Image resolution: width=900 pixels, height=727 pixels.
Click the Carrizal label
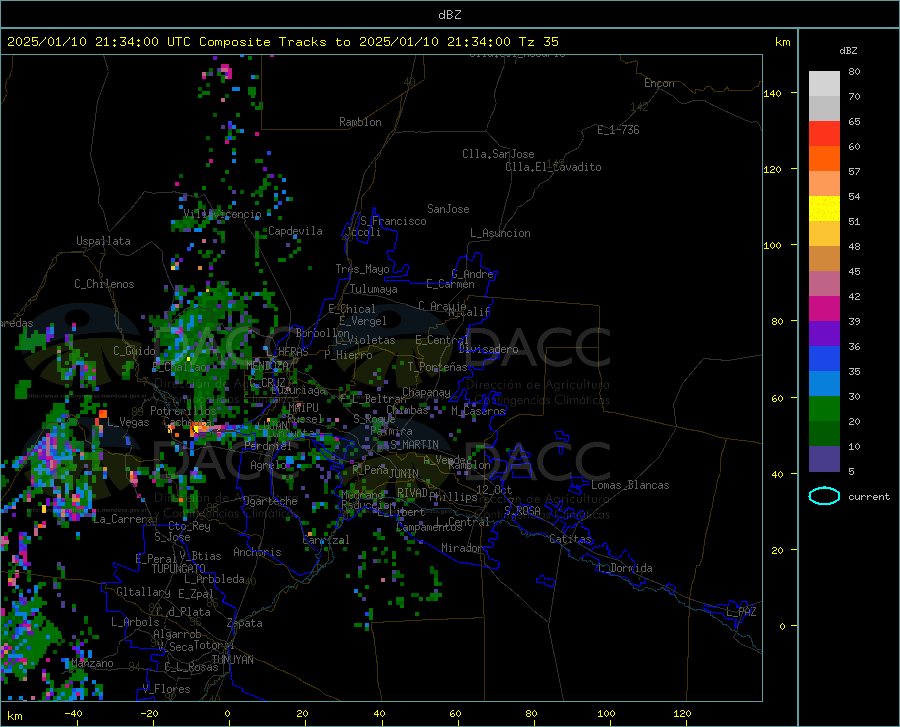click(x=326, y=541)
